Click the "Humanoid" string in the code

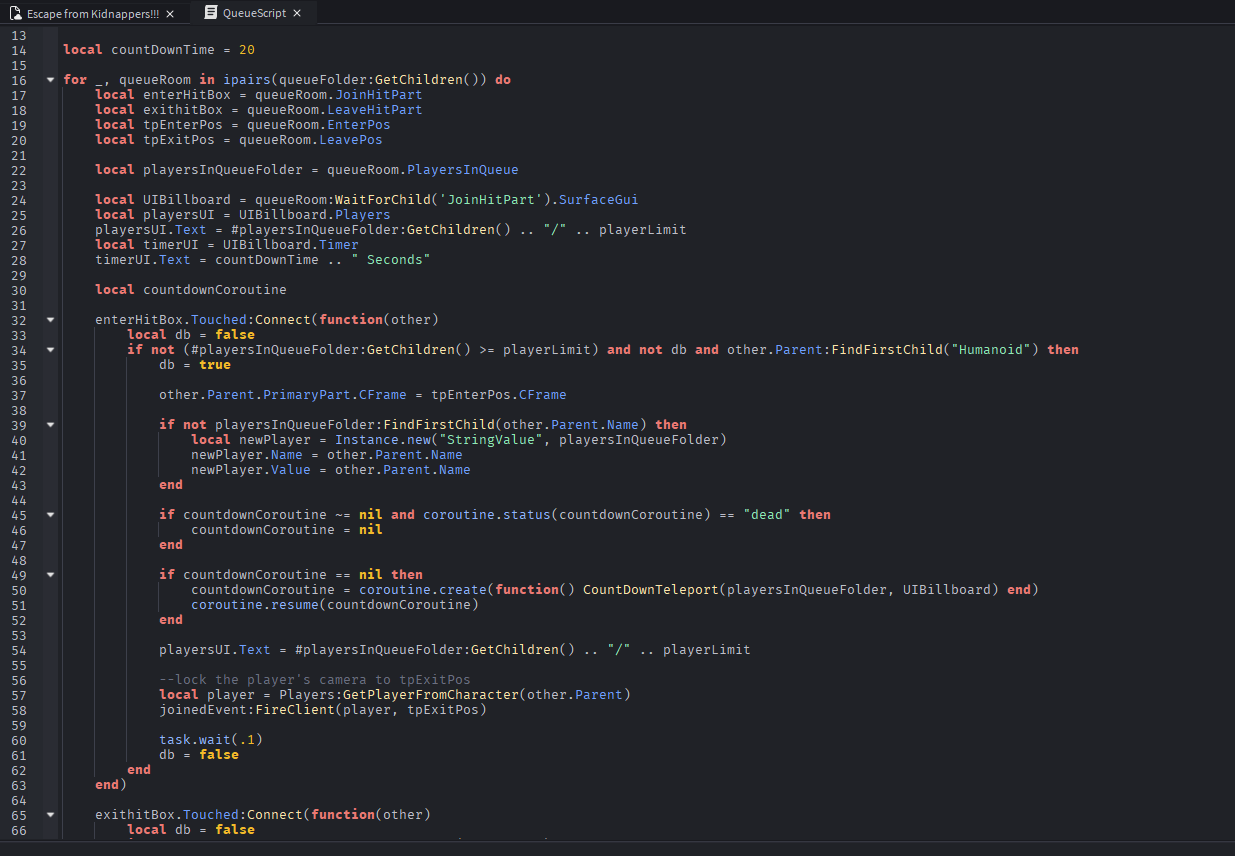click(995, 350)
